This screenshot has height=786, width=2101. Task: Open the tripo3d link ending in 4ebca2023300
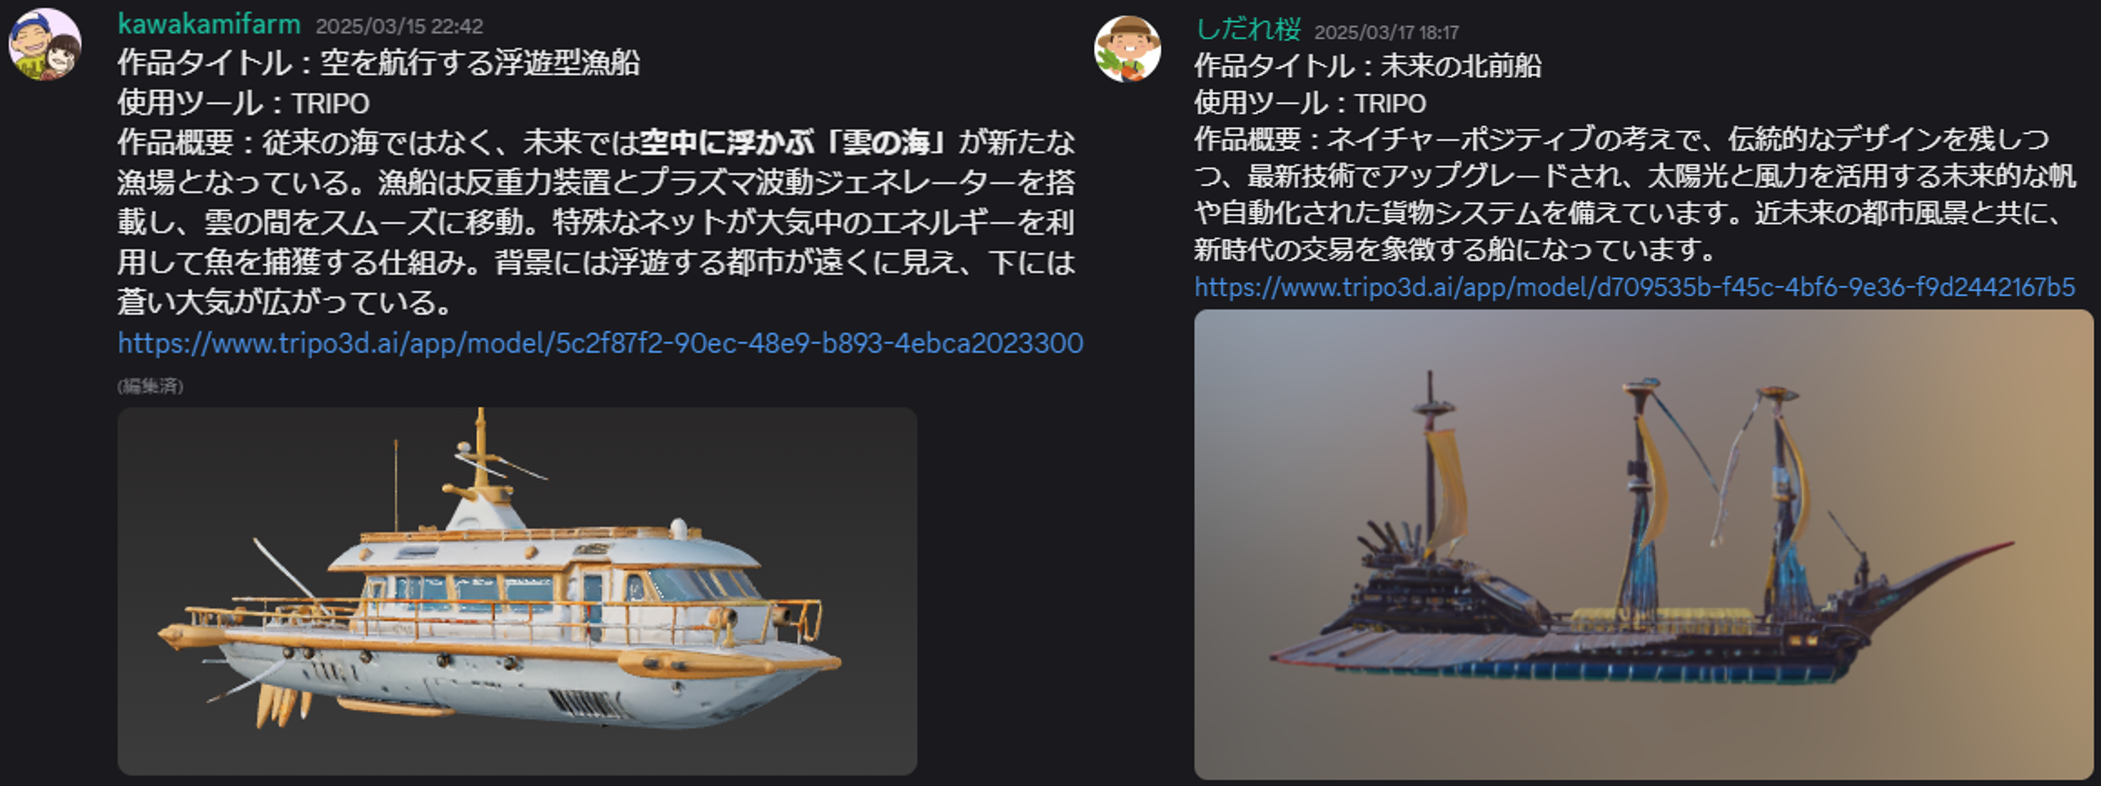(x=600, y=343)
